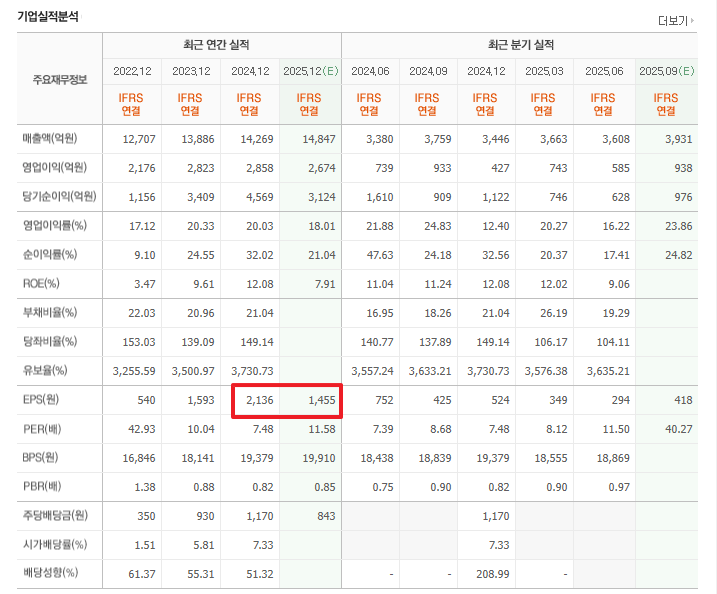
Task: Select the 최근 분기 실적 header
Action: click(x=520, y=46)
